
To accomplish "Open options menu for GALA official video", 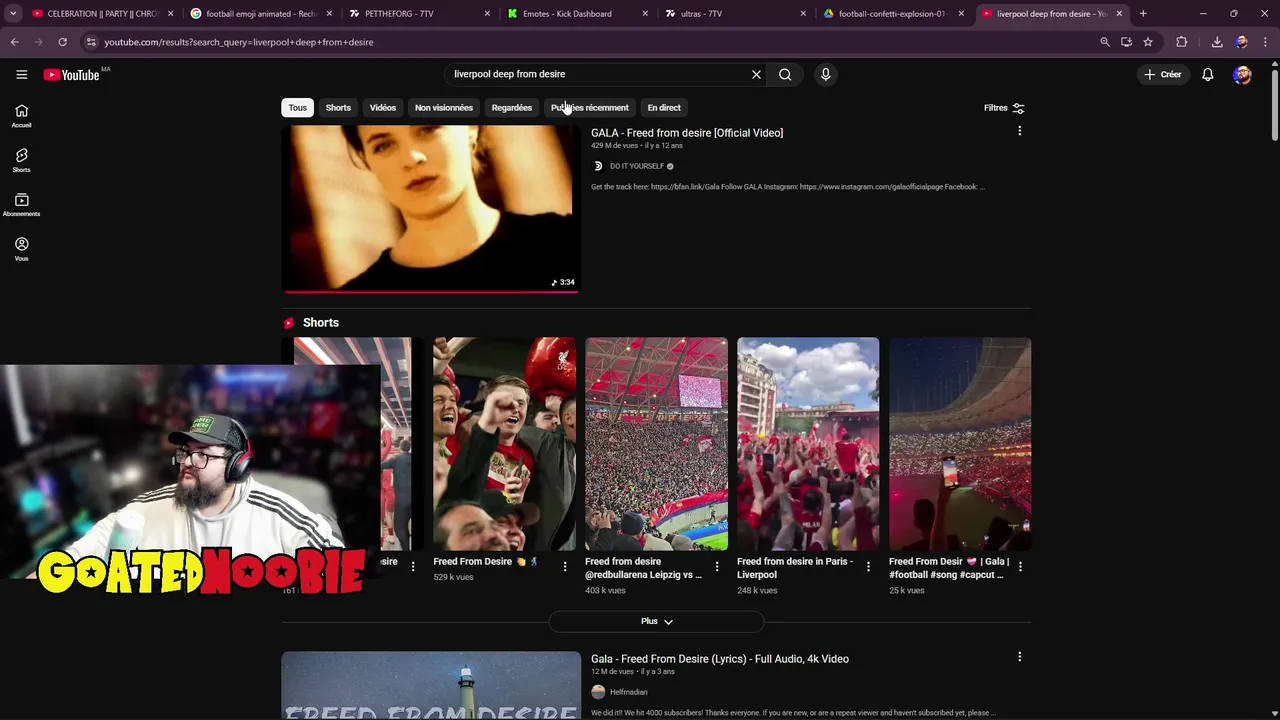I will pos(1019,131).
